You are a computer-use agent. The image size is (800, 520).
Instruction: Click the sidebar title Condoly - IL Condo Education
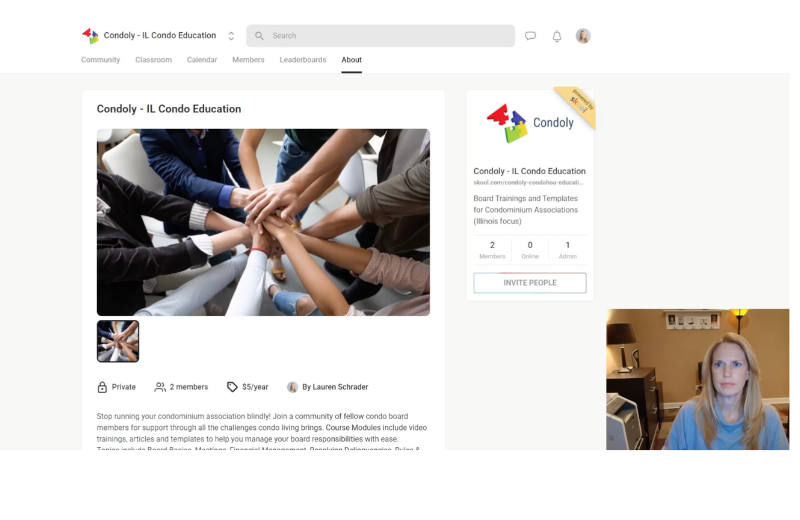click(530, 171)
